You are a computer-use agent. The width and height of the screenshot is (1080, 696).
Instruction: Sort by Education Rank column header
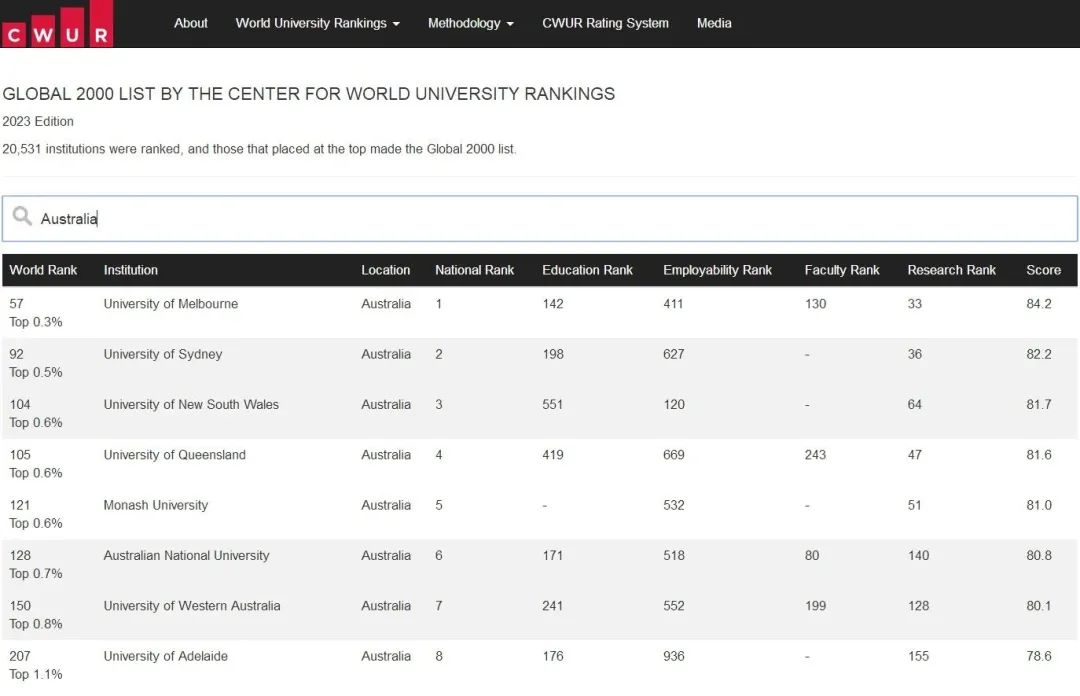pos(587,270)
